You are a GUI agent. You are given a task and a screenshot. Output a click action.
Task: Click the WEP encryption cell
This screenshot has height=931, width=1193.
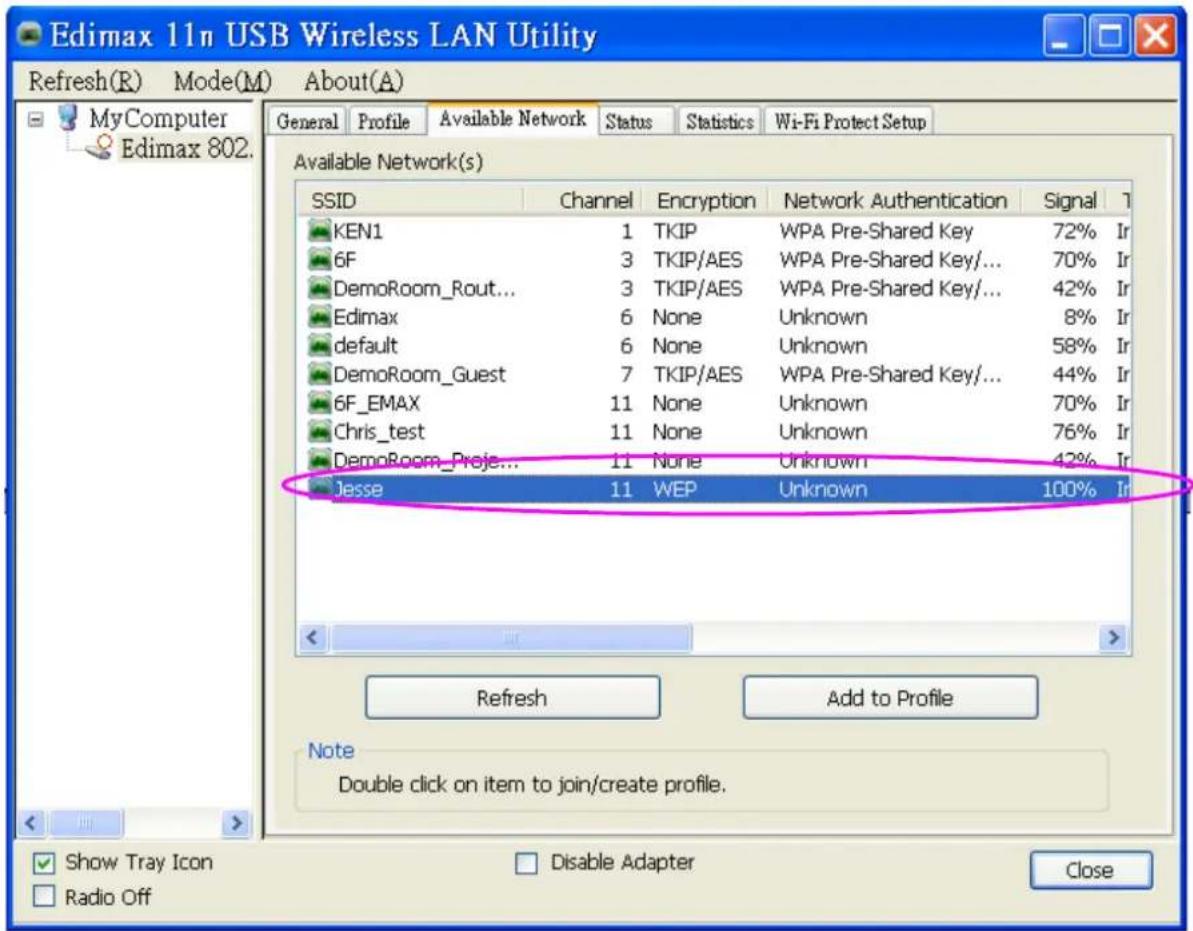(674, 489)
